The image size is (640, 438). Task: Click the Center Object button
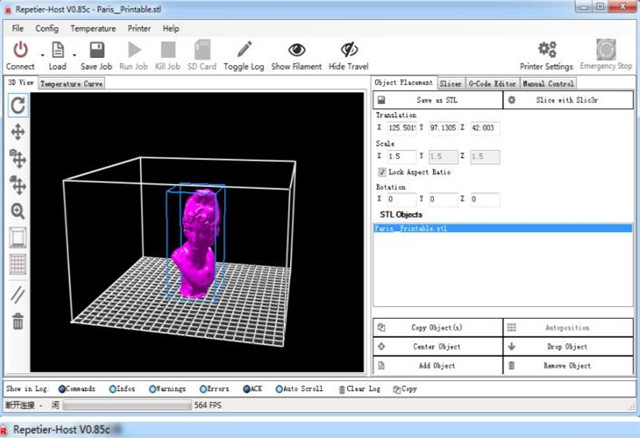pyautogui.click(x=436, y=347)
